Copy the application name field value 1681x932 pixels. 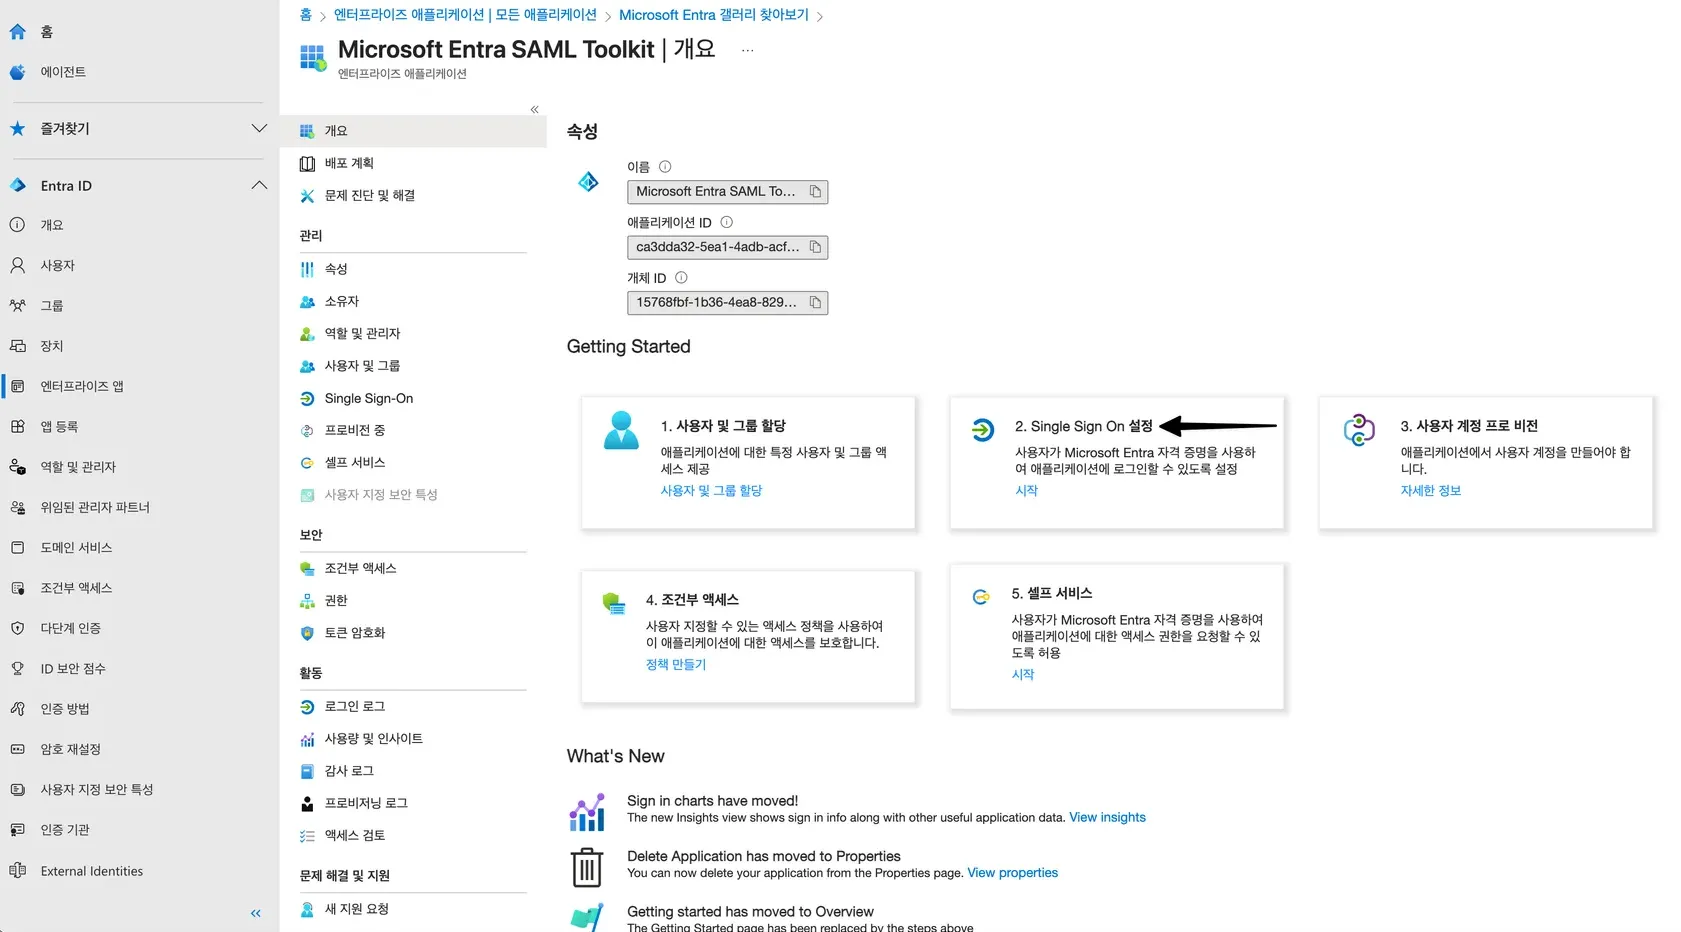click(x=815, y=192)
